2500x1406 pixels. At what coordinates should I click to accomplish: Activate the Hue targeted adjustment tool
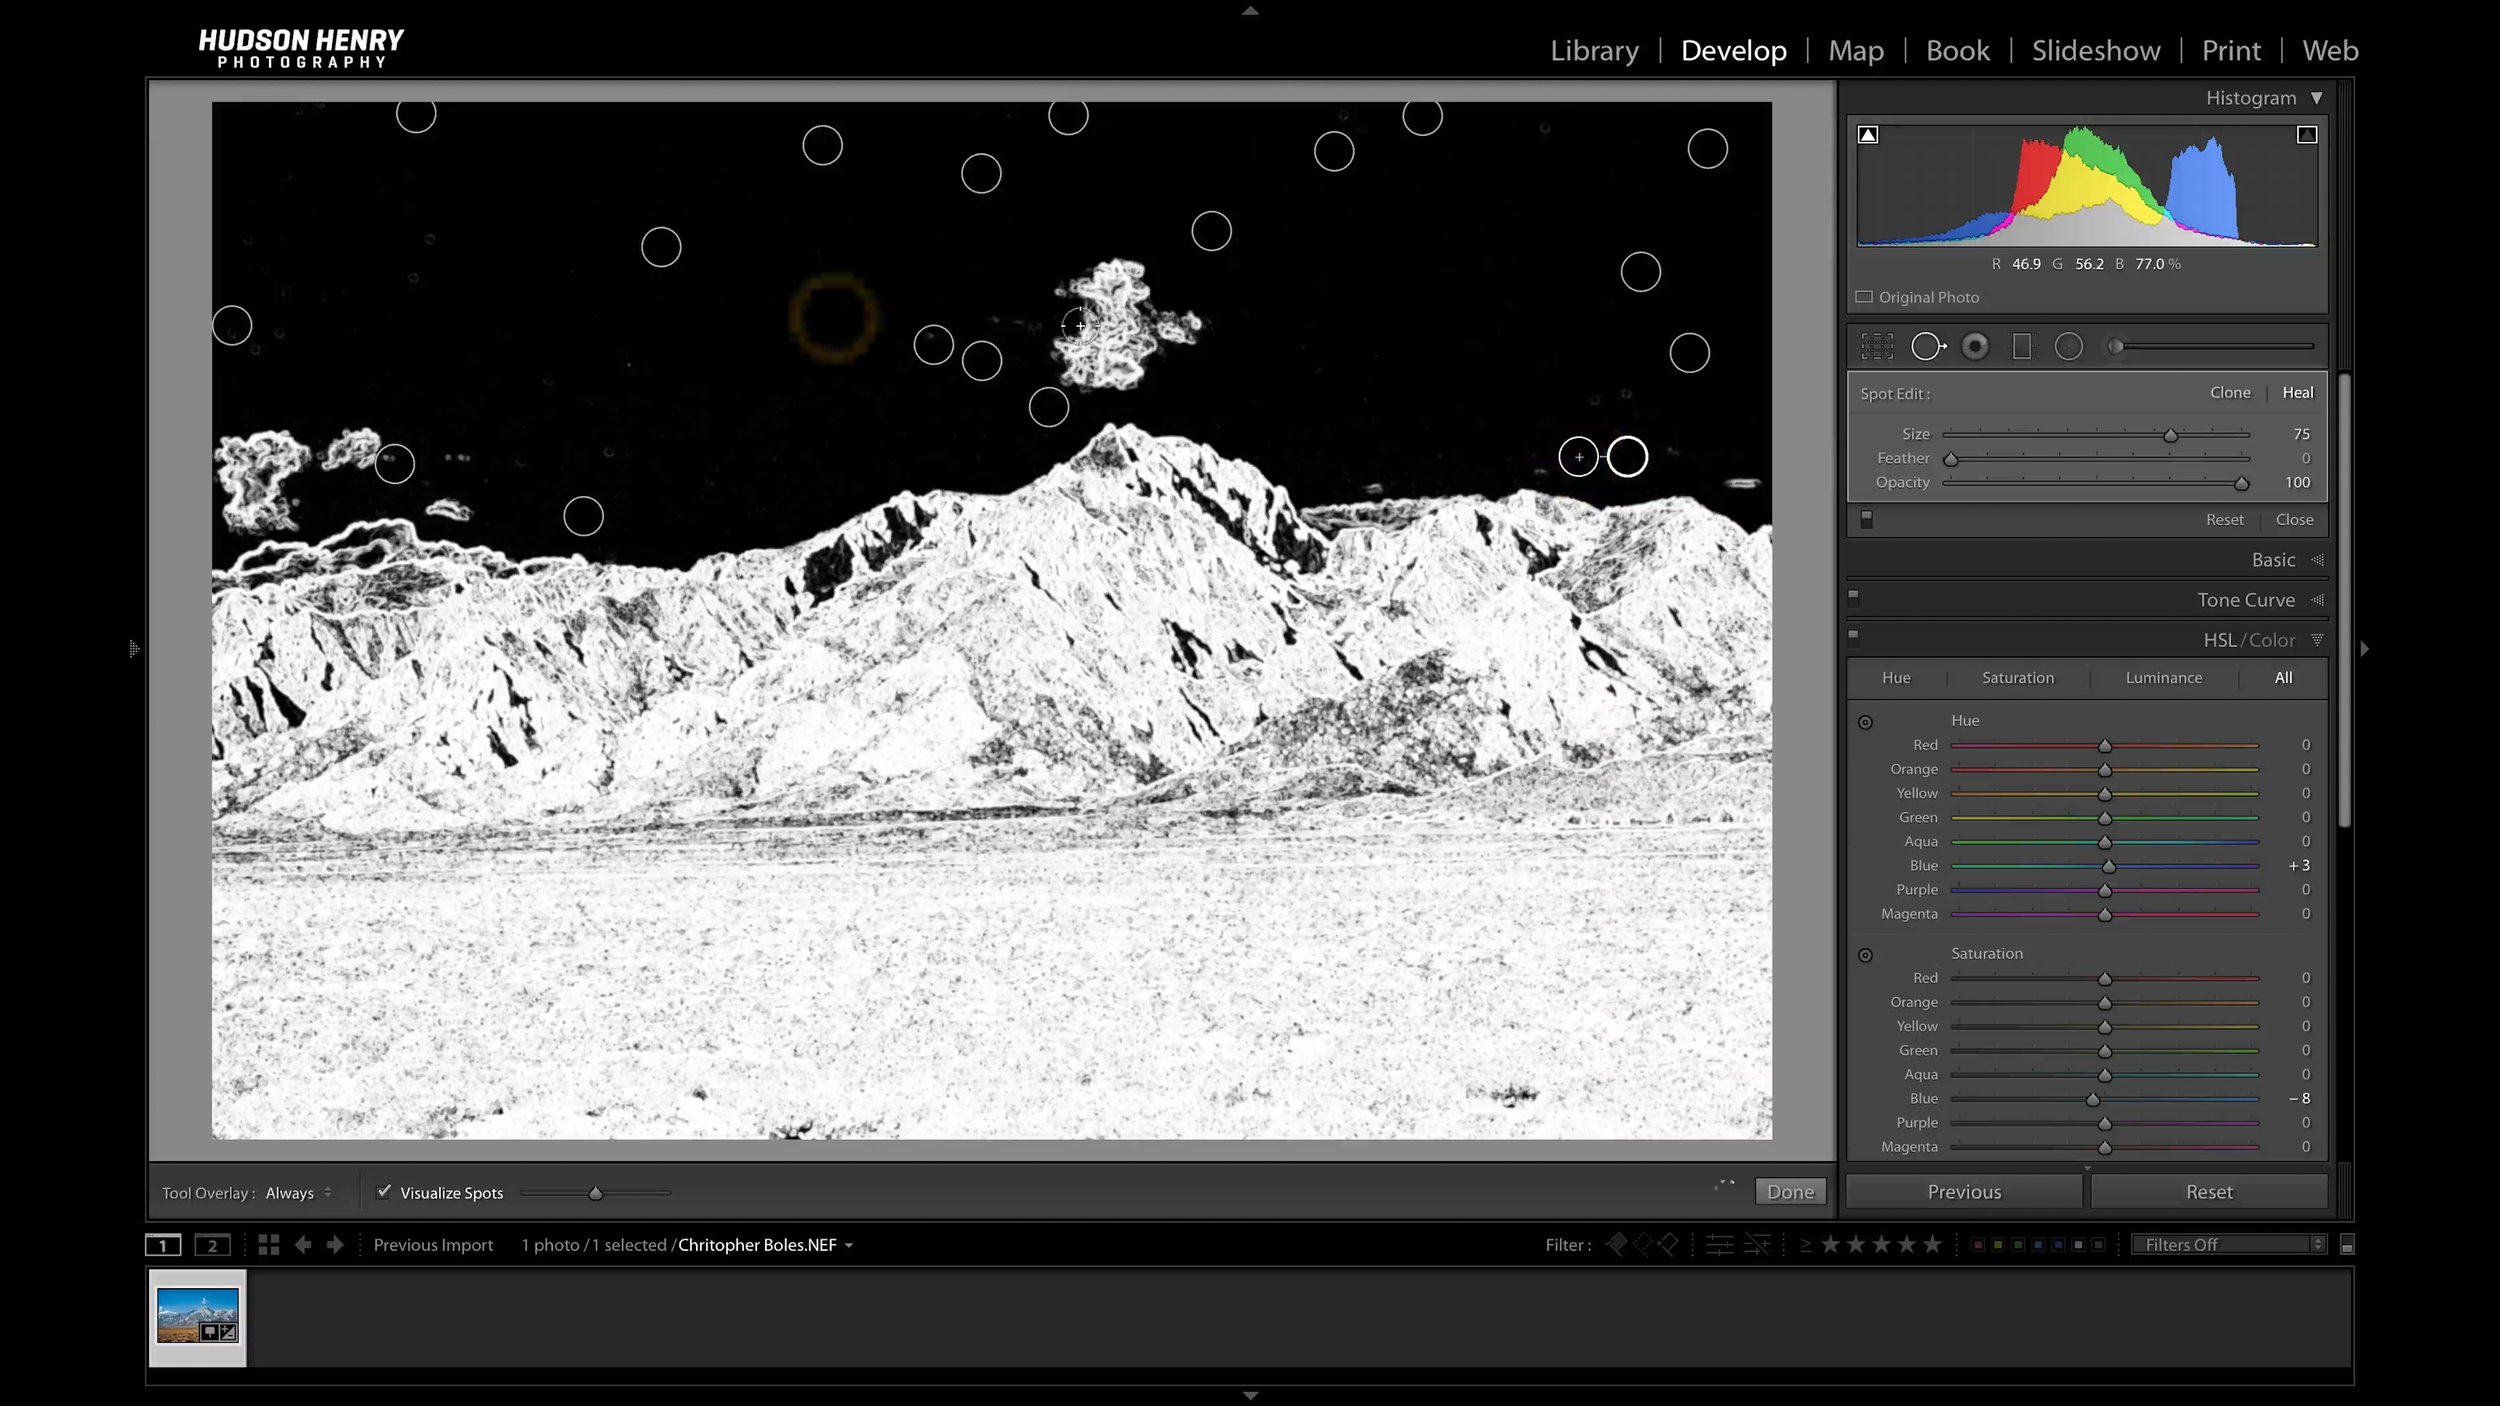tap(1865, 722)
